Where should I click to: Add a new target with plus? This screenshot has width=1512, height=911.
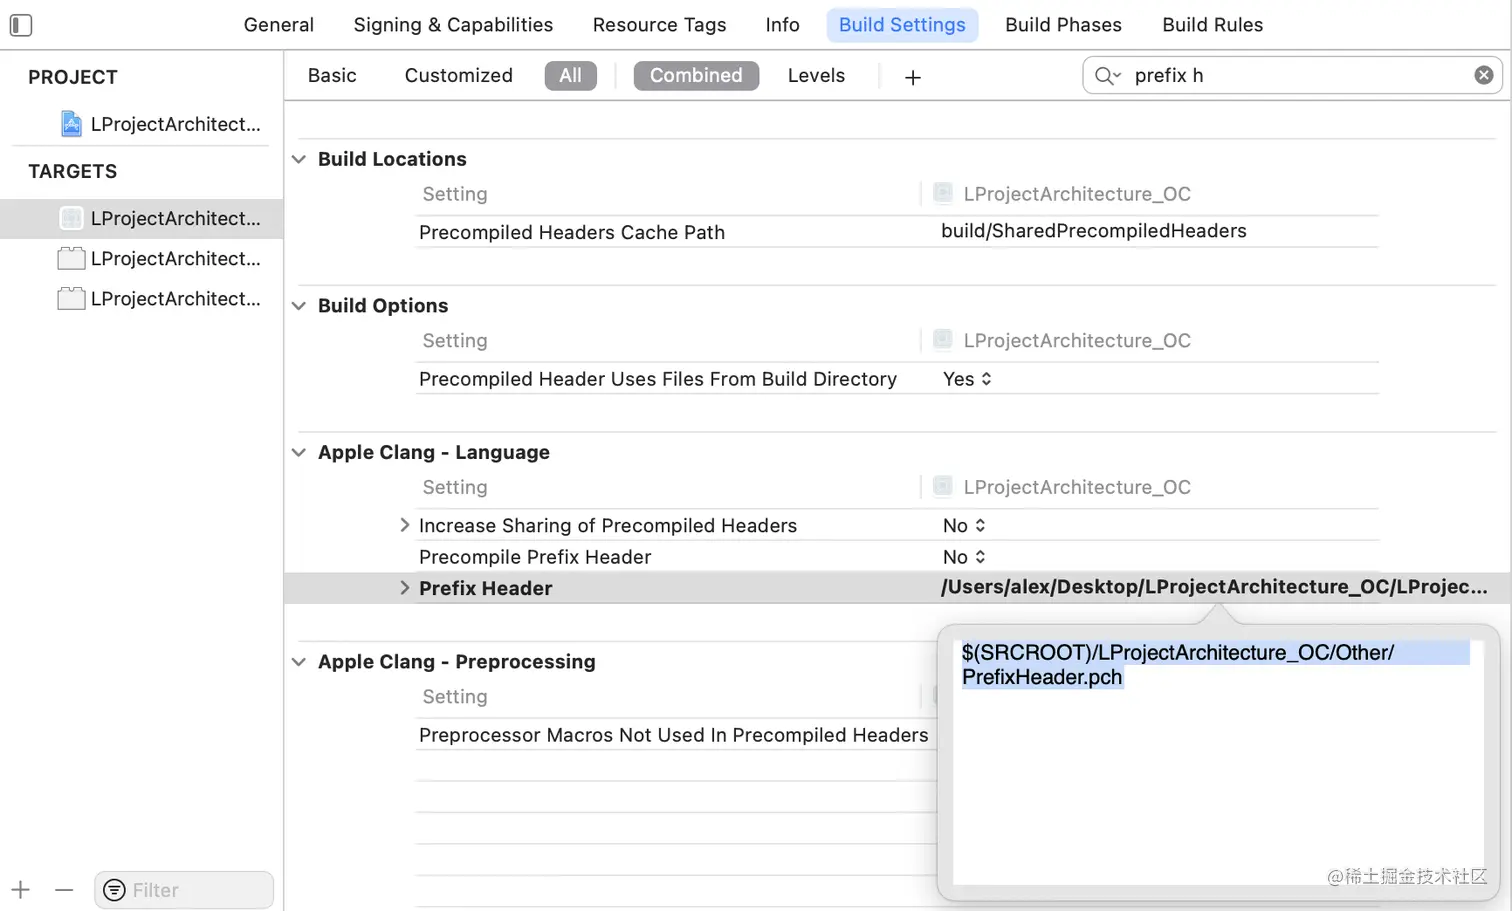point(21,889)
